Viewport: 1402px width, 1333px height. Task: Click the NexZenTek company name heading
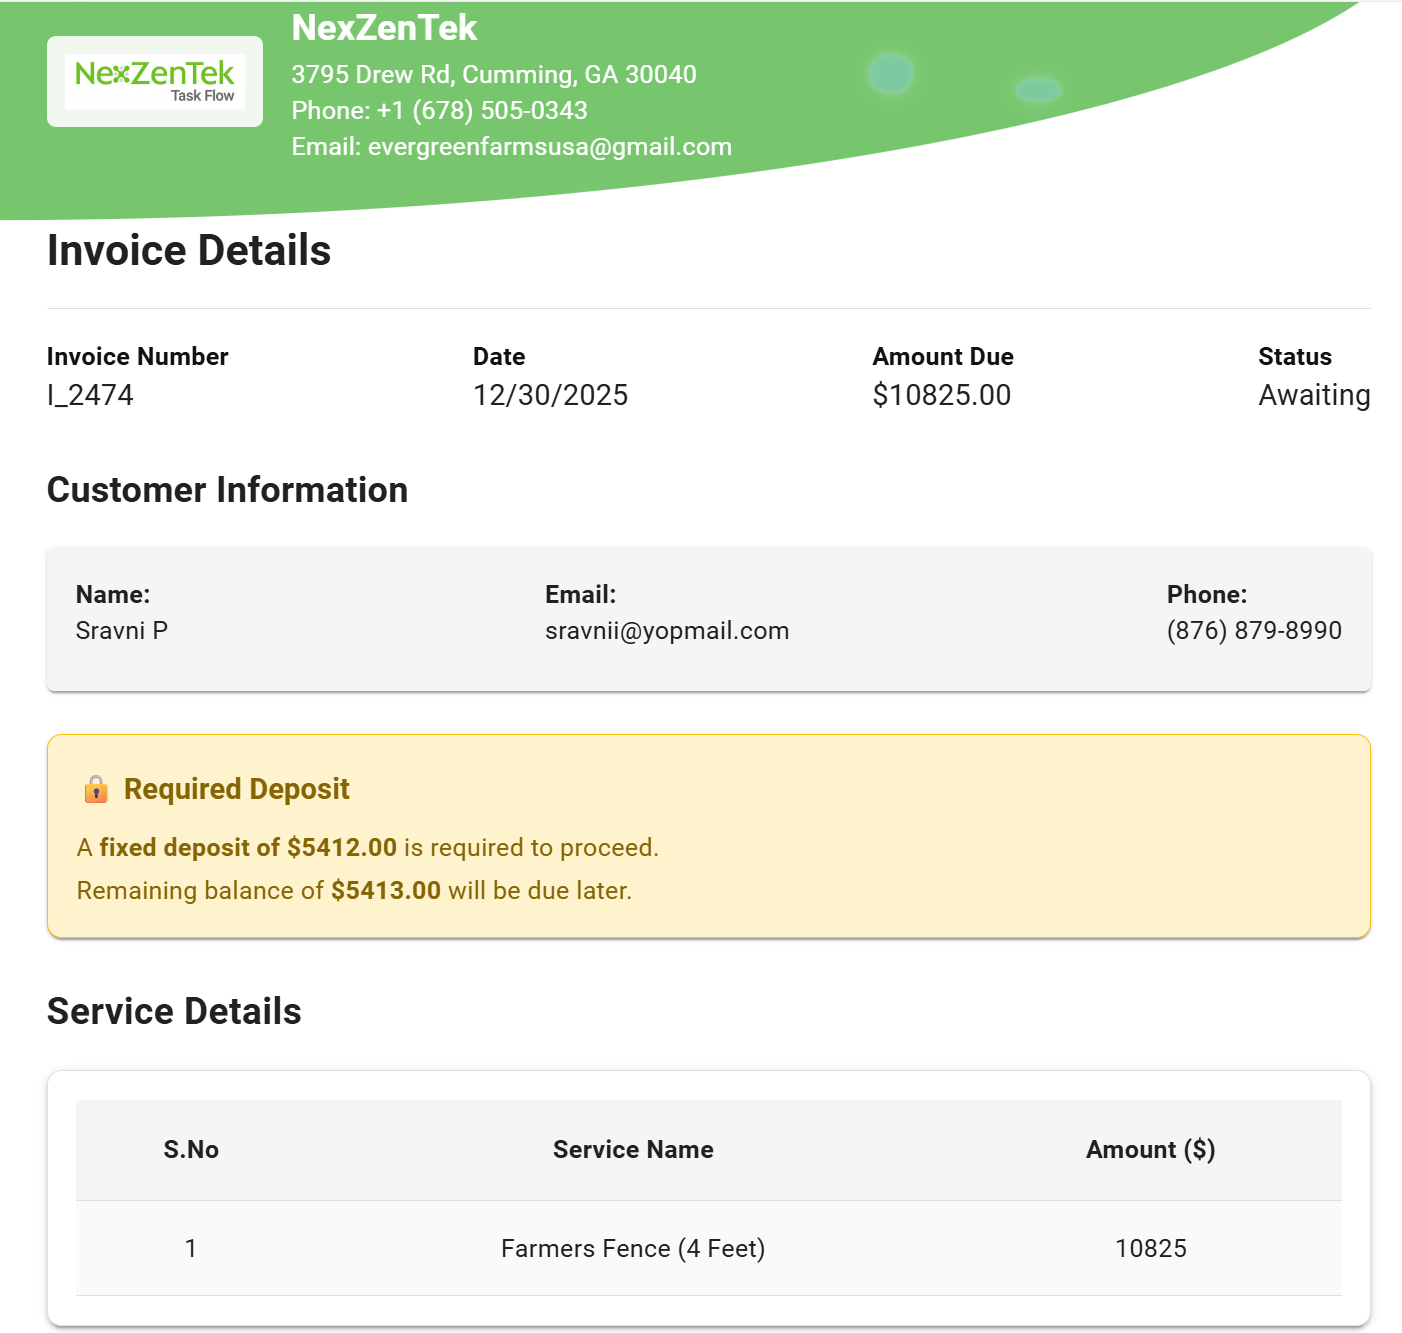[x=384, y=28]
